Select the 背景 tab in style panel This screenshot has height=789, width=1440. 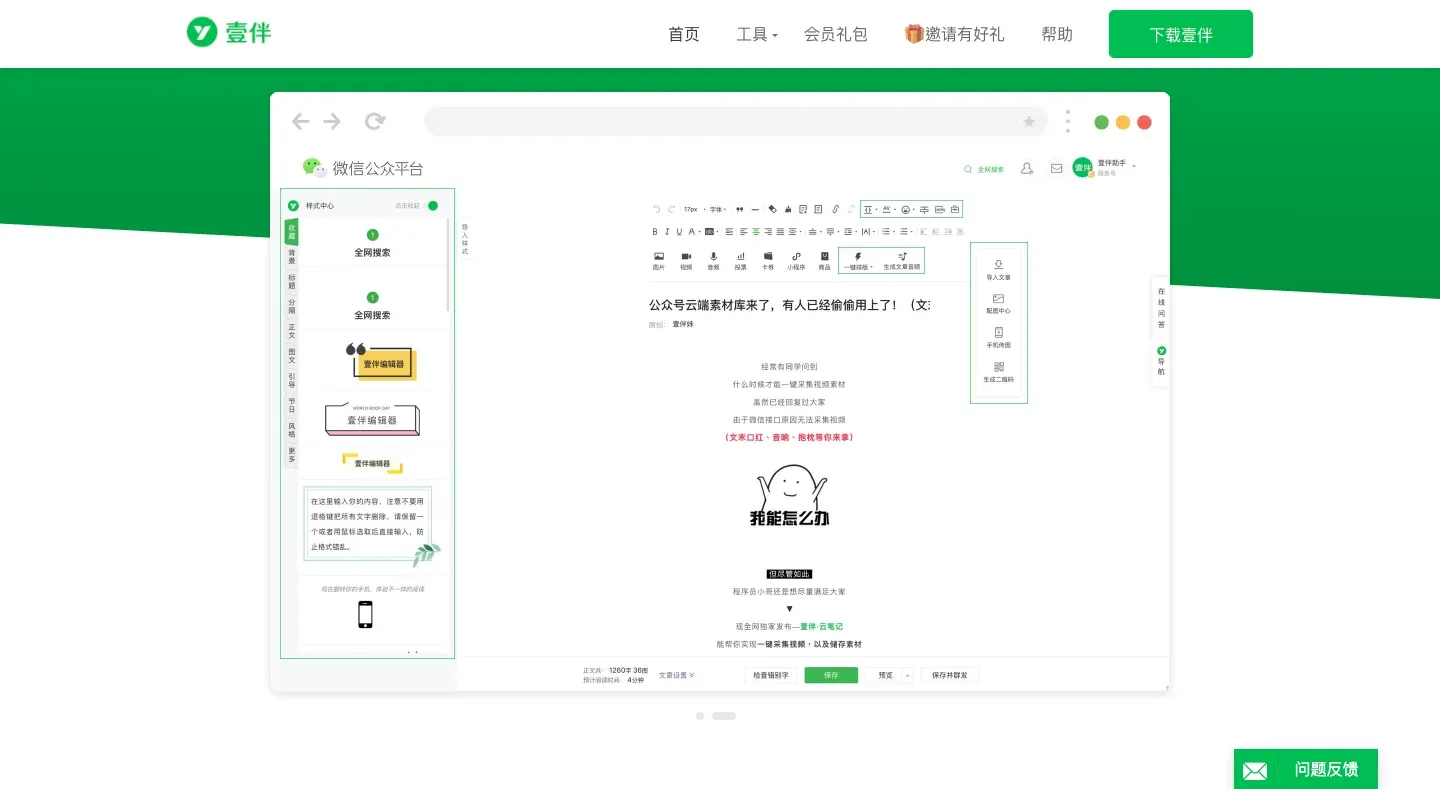(x=292, y=257)
